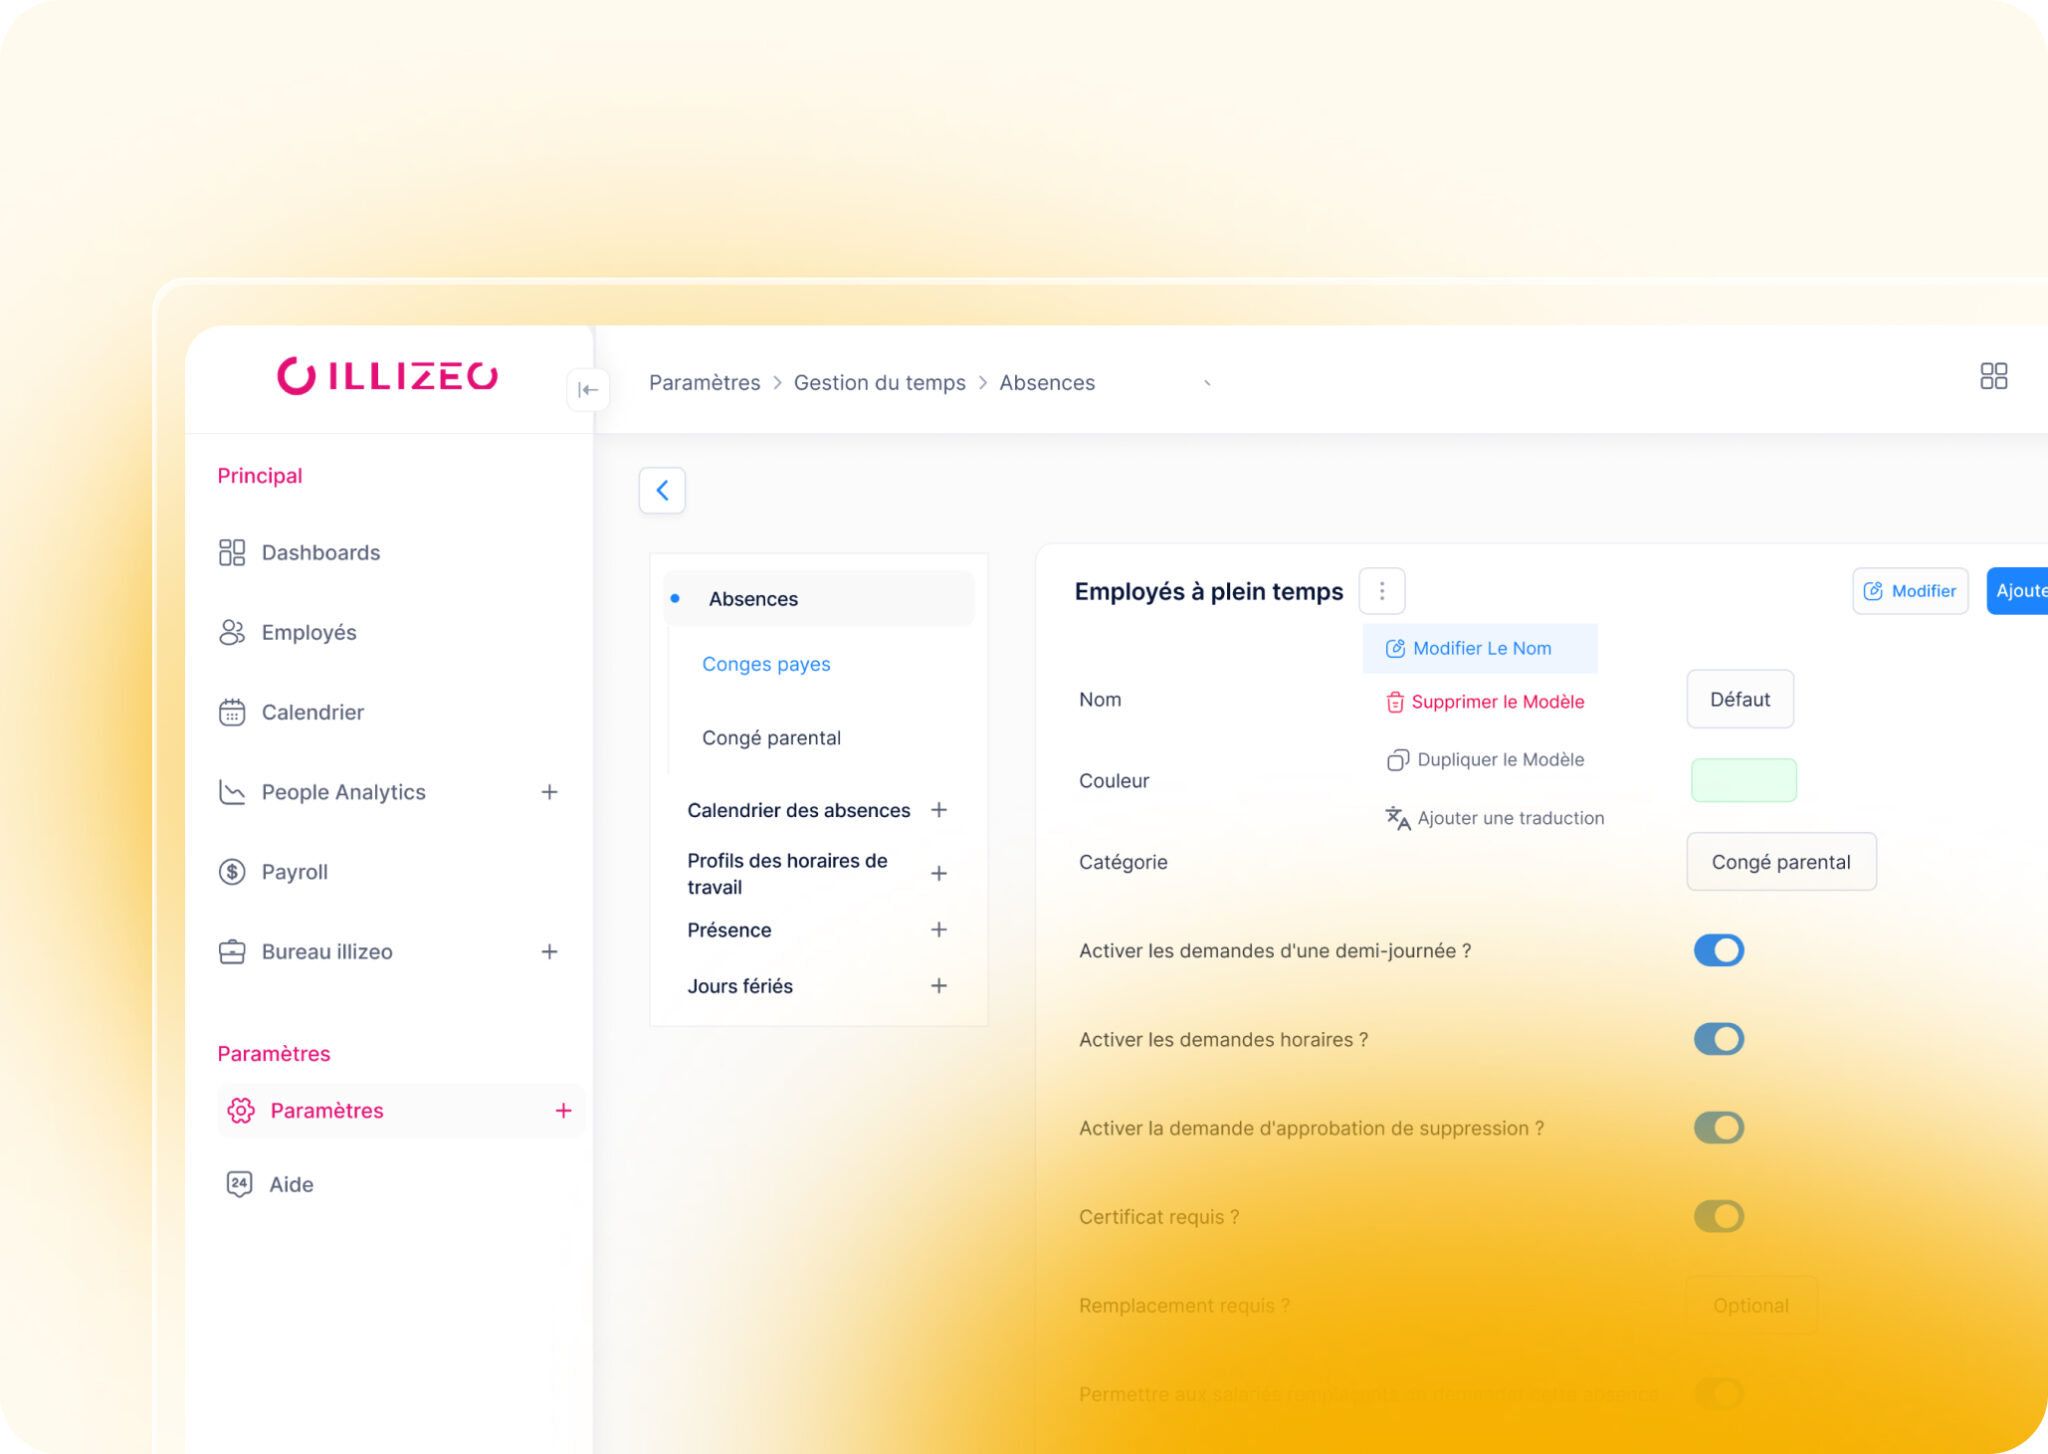
Task: Expand People Analytics with plus icon
Action: (x=549, y=792)
